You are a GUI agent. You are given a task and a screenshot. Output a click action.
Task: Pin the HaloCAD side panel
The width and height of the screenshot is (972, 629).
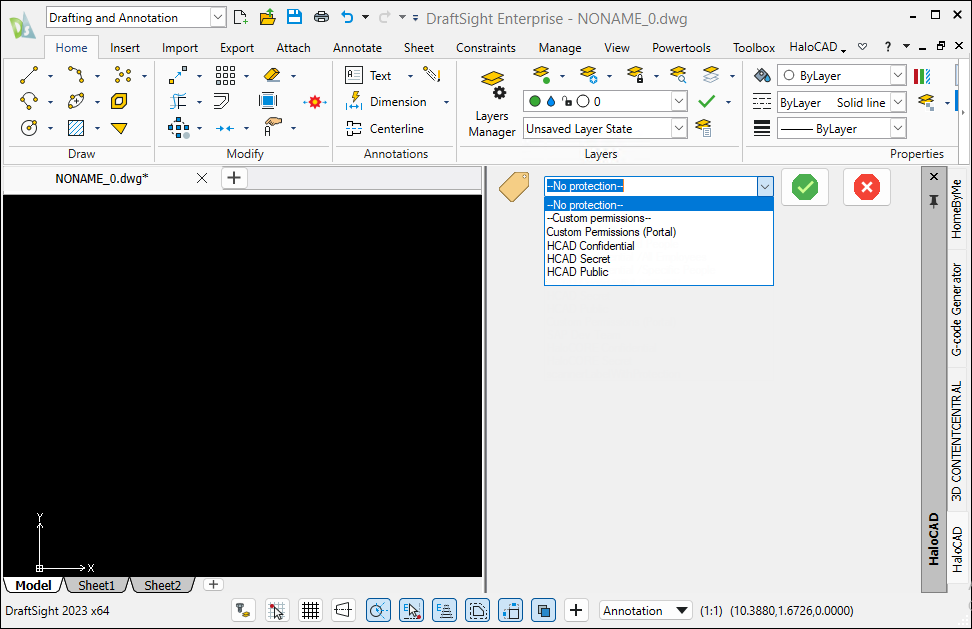pos(934,201)
